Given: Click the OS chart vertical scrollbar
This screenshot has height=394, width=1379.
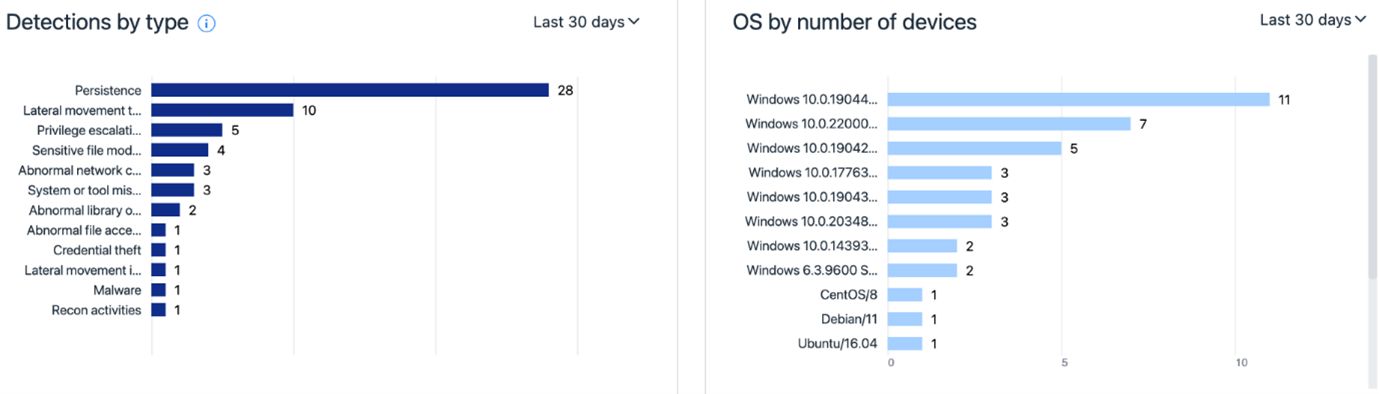Looking at the screenshot, I should 1372,165.
